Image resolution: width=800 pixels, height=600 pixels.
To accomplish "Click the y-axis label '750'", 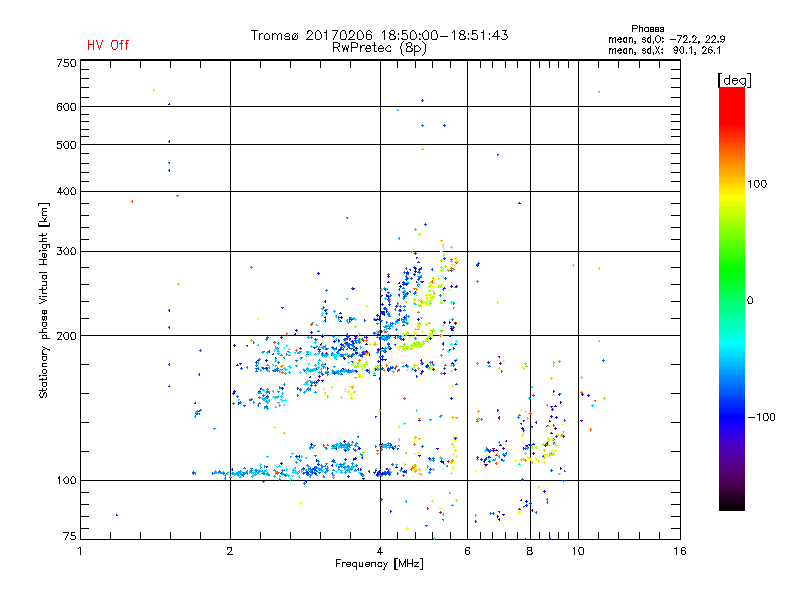I will click(66, 63).
